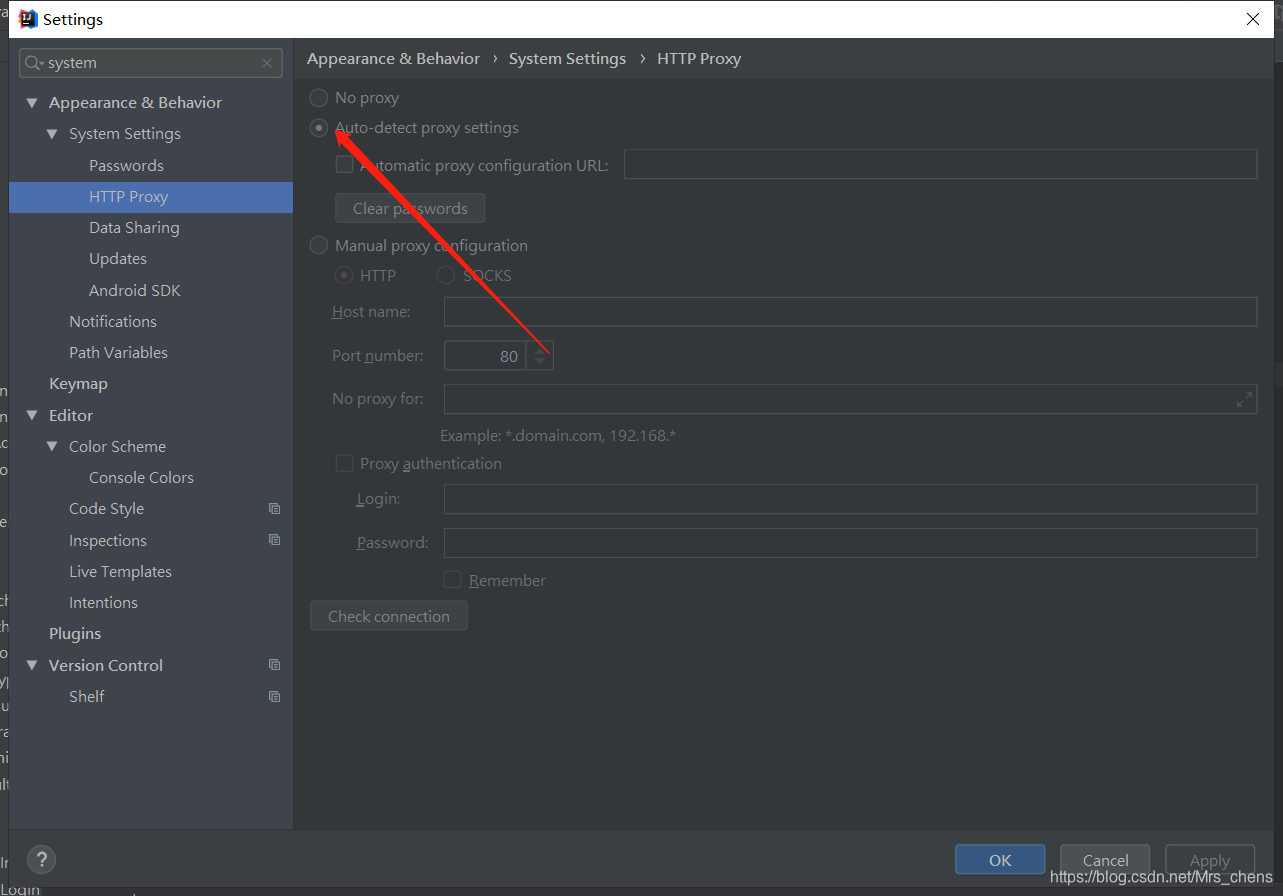Collapse the 'Version Control' tree node
1283x896 pixels.
[x=32, y=665]
